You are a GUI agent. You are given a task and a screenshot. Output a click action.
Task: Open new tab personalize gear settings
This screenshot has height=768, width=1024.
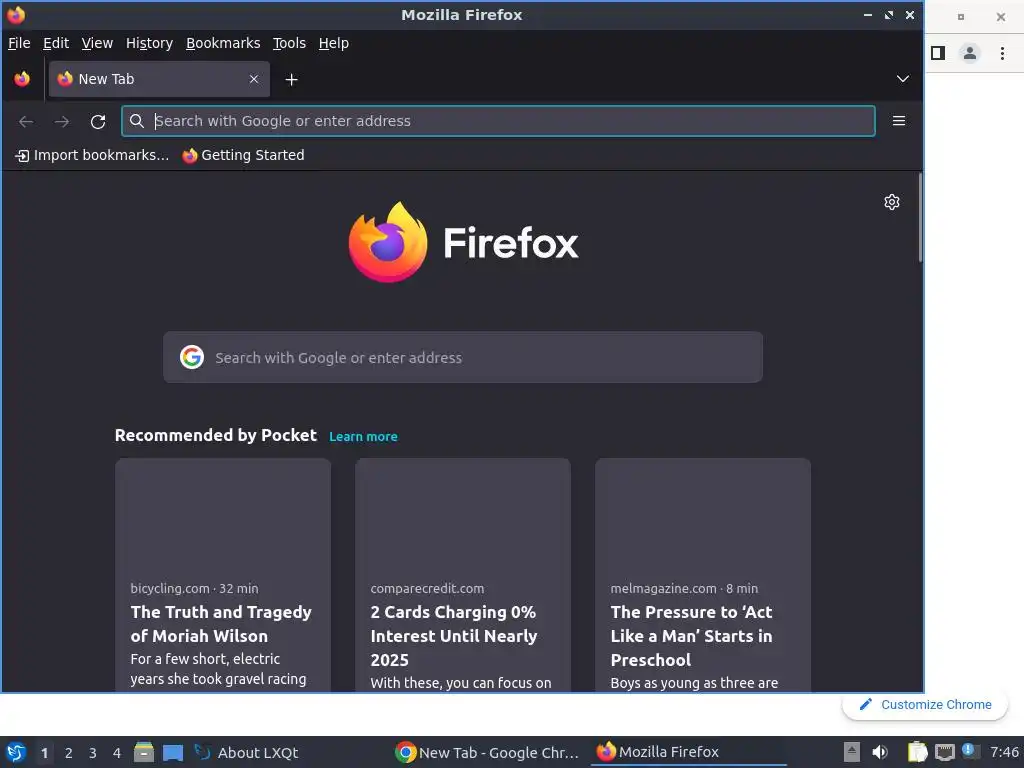pos(891,202)
